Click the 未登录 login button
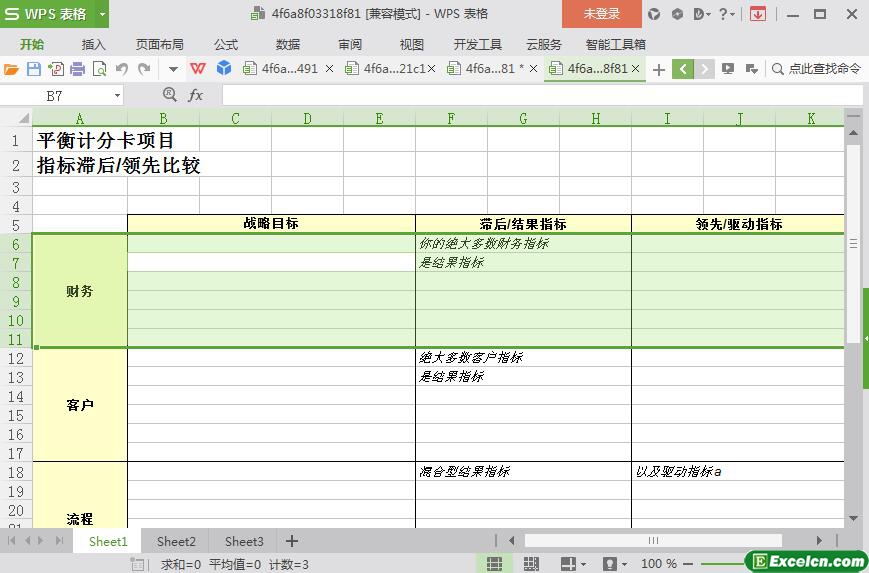Screen dimensions: 869x573 pyautogui.click(x=601, y=14)
